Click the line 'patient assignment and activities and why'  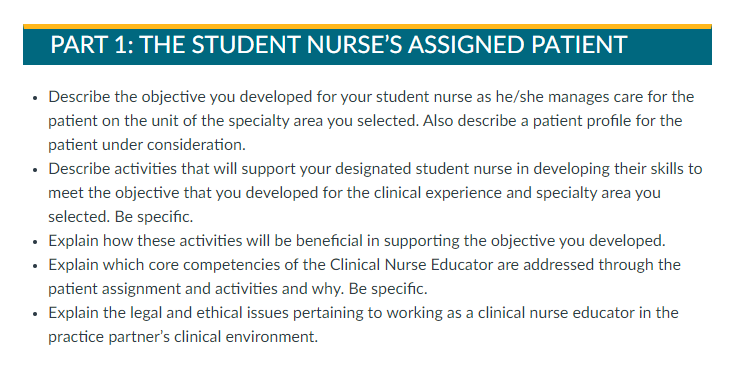[x=238, y=289]
